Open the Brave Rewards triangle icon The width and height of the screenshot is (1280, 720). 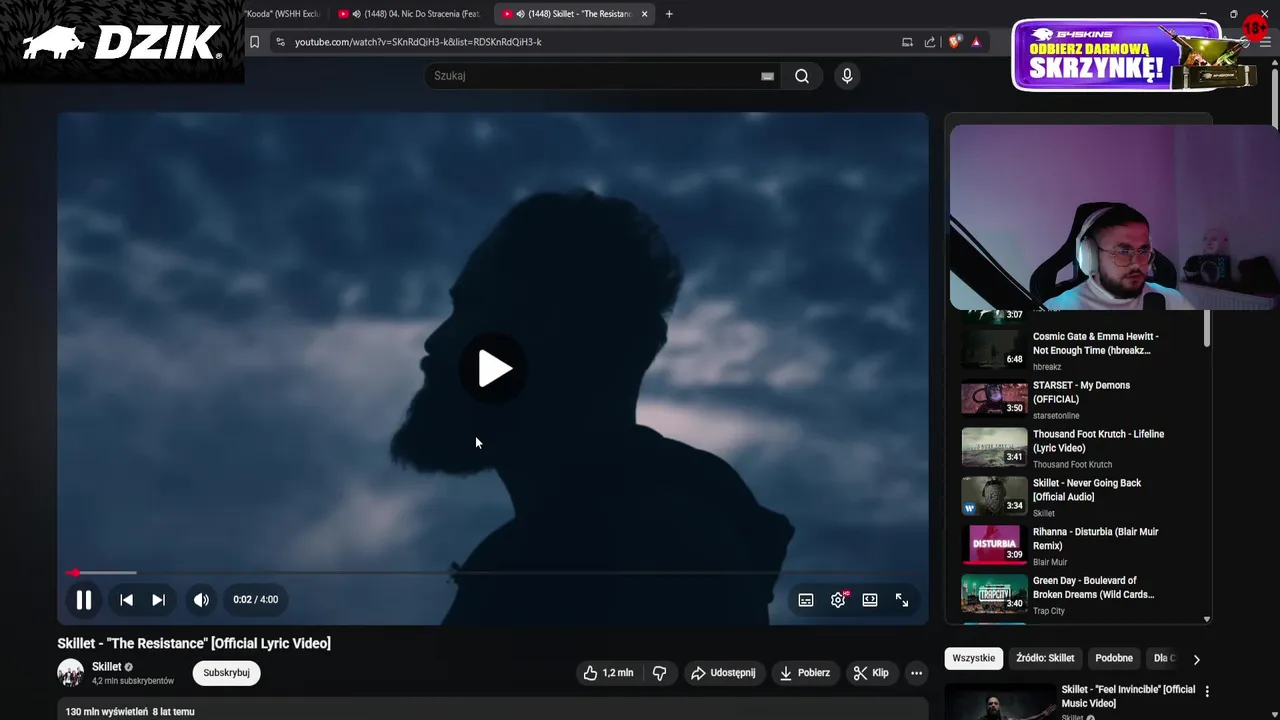point(976,42)
